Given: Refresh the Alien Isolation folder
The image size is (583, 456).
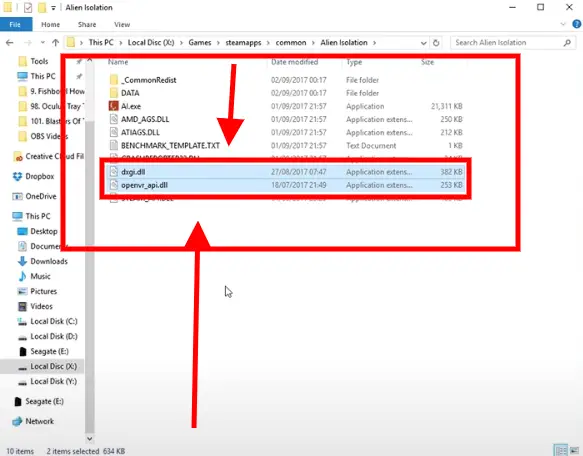Looking at the screenshot, I should [436, 43].
